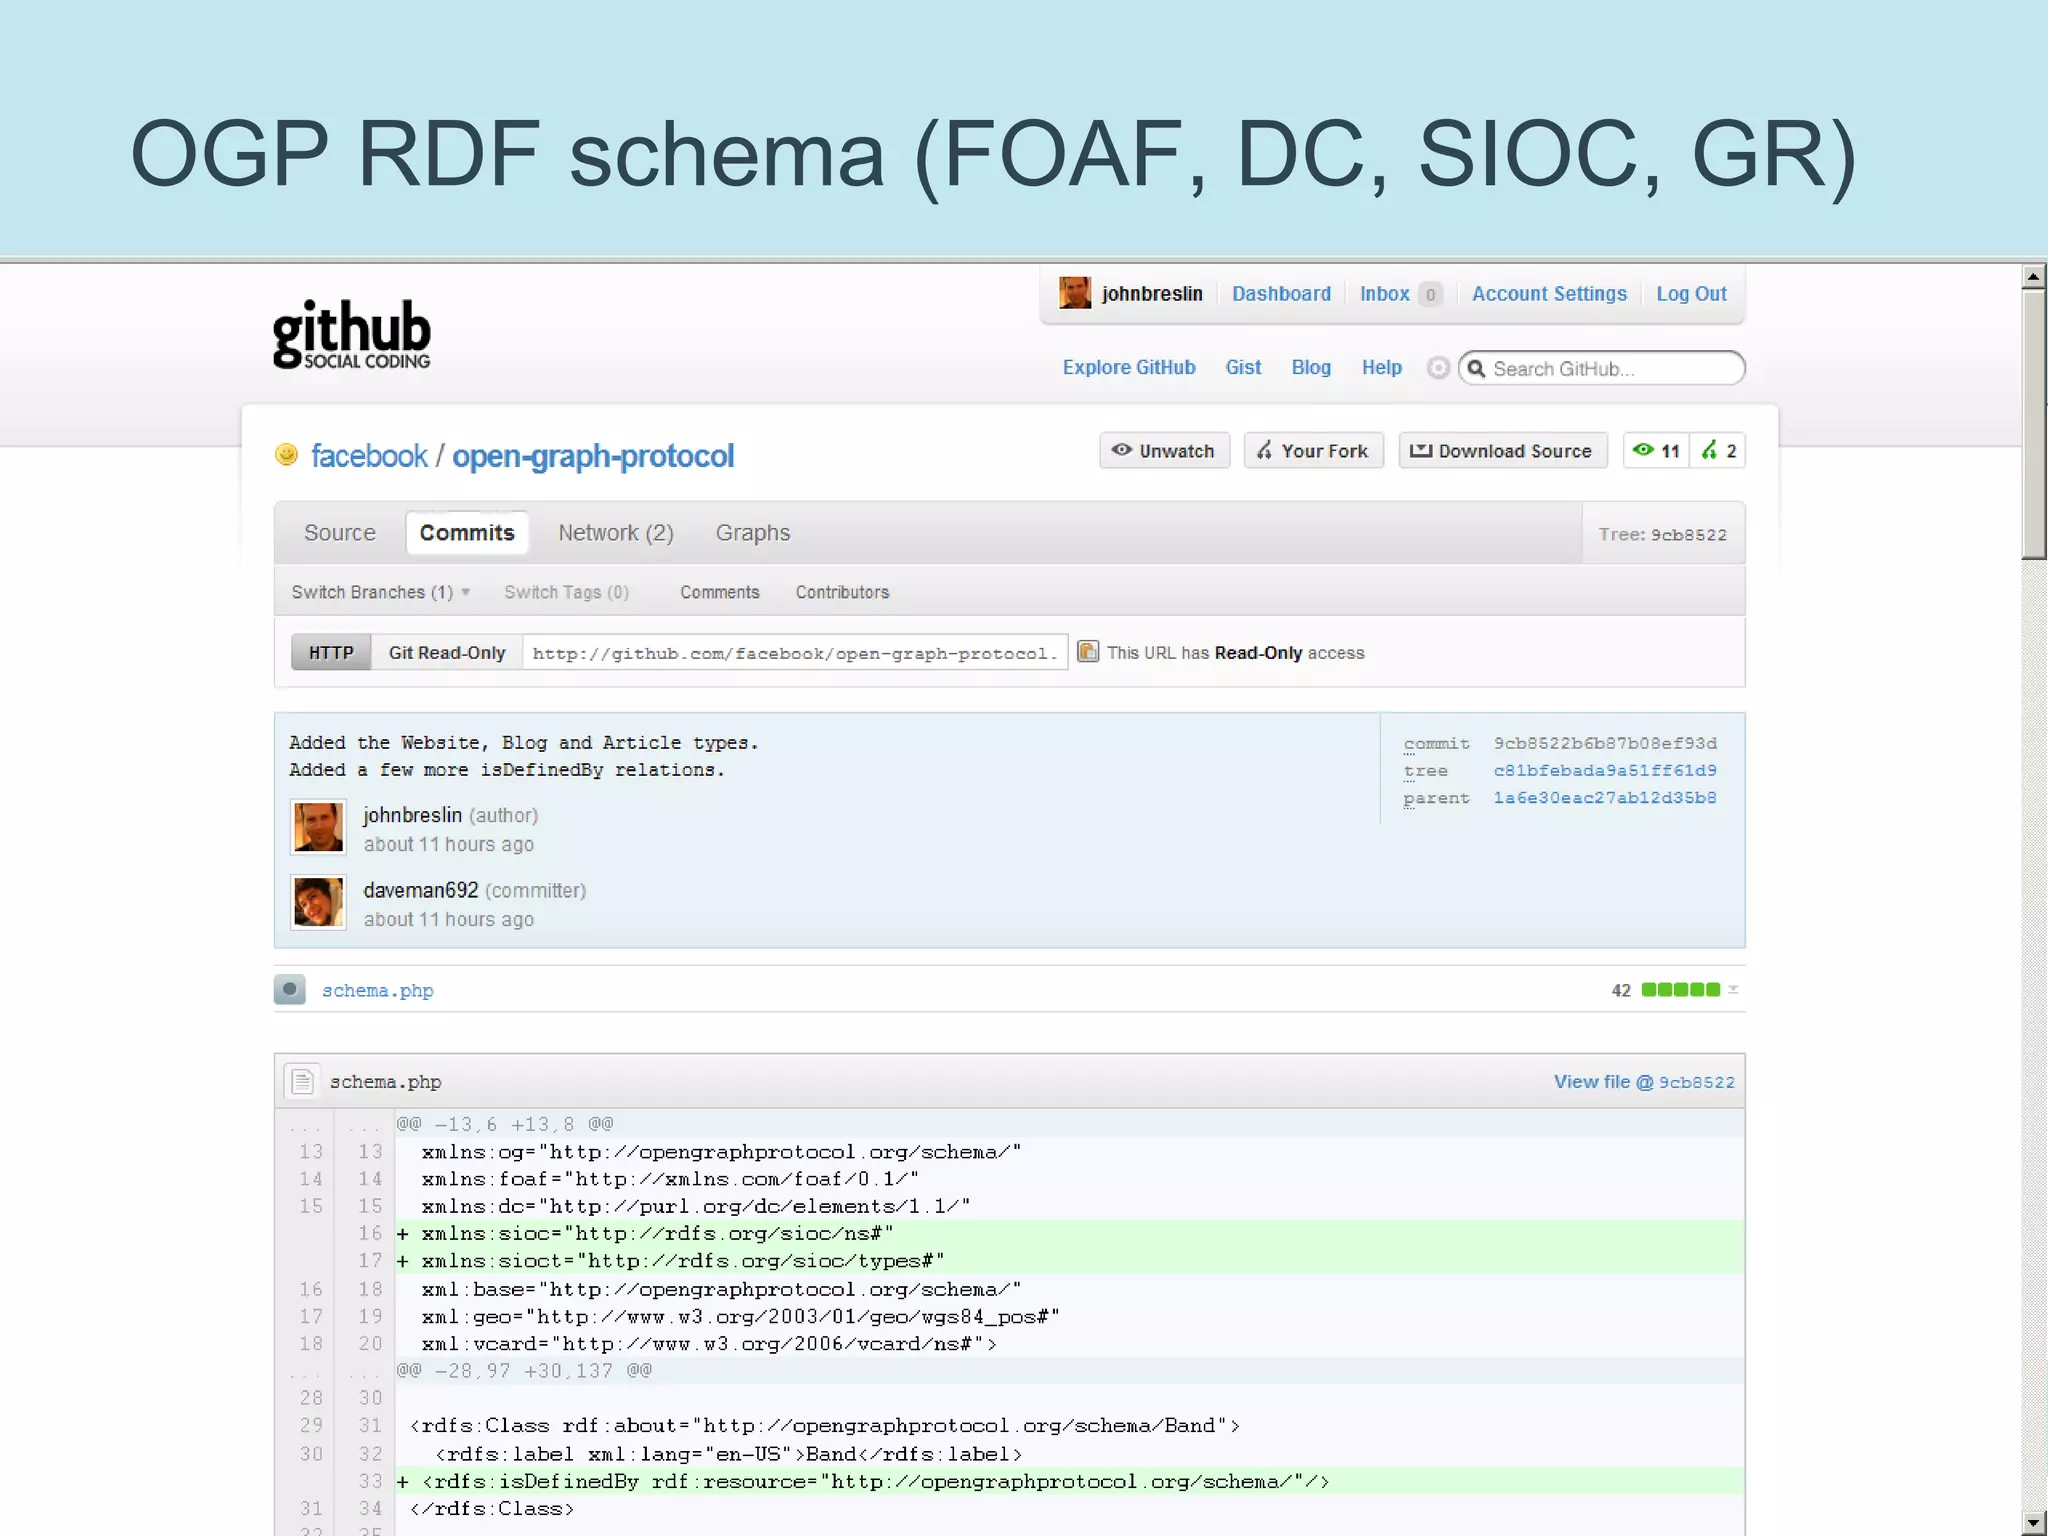This screenshot has height=1536, width=2048.
Task: Open Explore GitHub
Action: point(1129,367)
